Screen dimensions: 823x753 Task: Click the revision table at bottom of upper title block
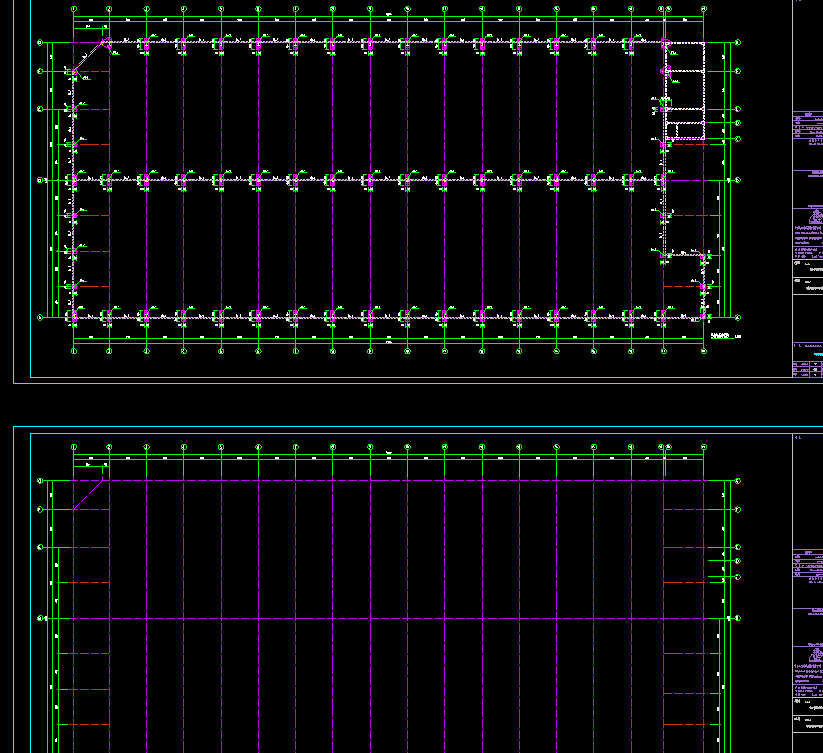tap(808, 369)
